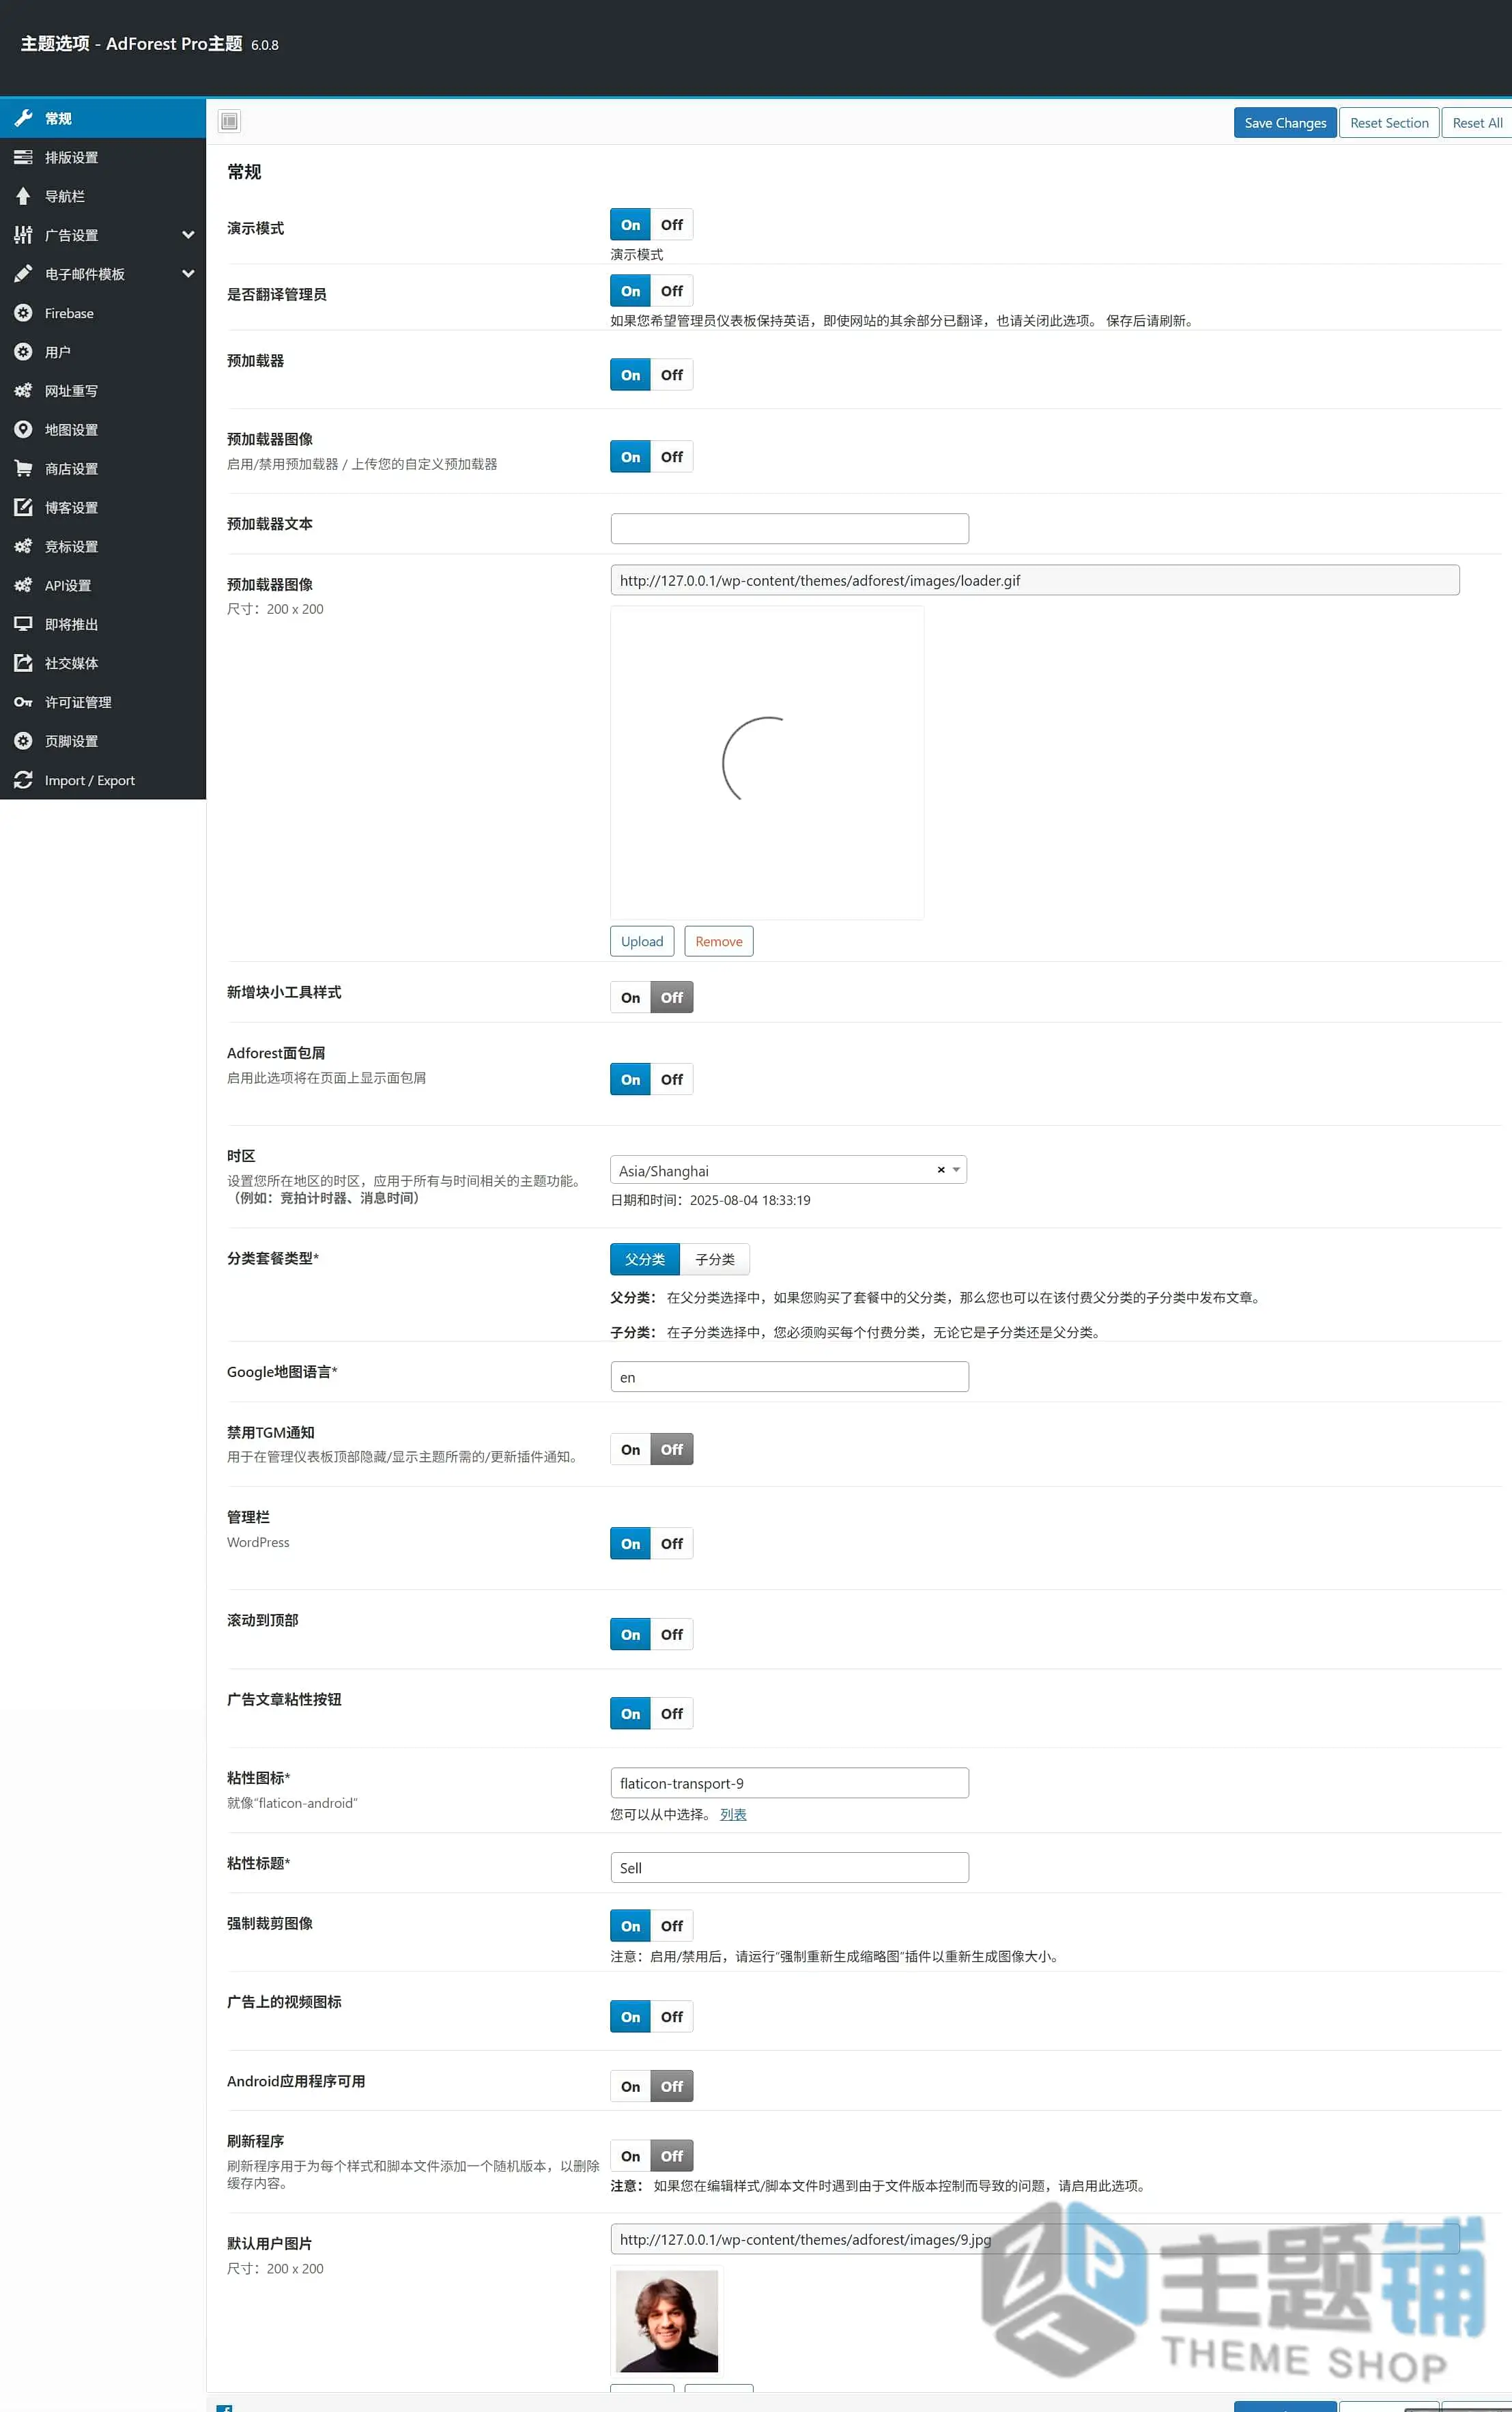This screenshot has height=2412, width=1512.
Task: Click the wrench icon beside 常规
Action: coord(23,118)
